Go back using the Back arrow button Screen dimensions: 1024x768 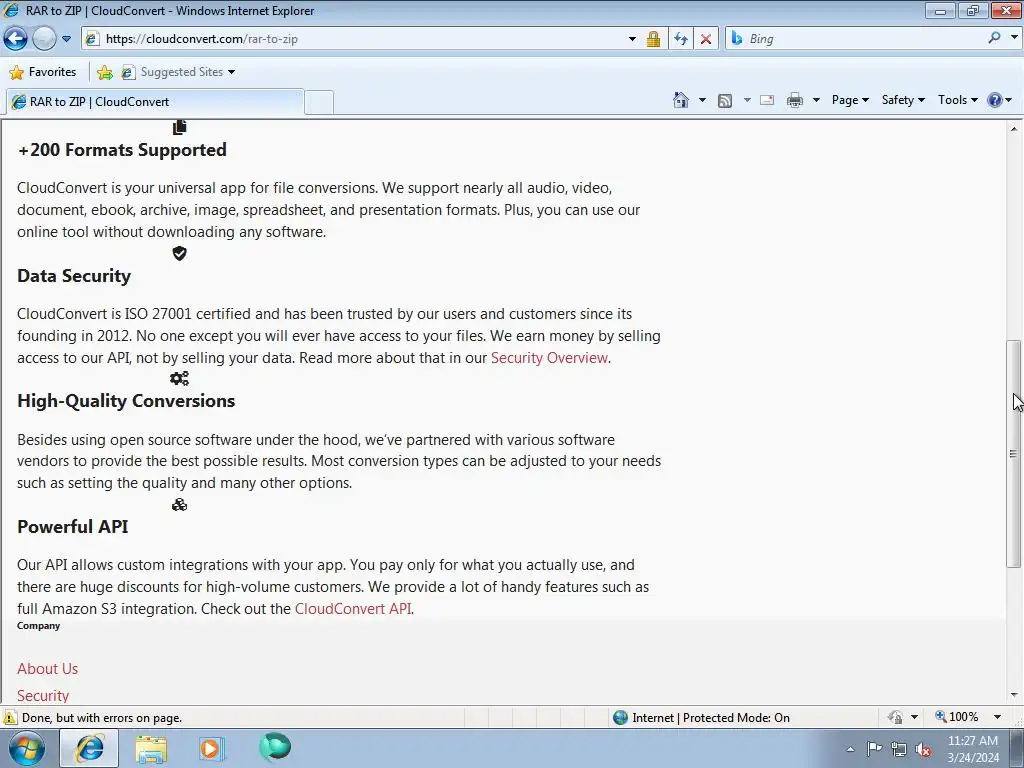tap(15, 39)
